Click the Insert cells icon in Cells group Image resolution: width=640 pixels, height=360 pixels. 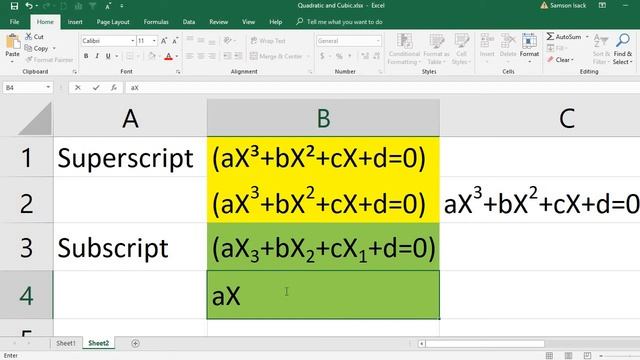pos(487,41)
